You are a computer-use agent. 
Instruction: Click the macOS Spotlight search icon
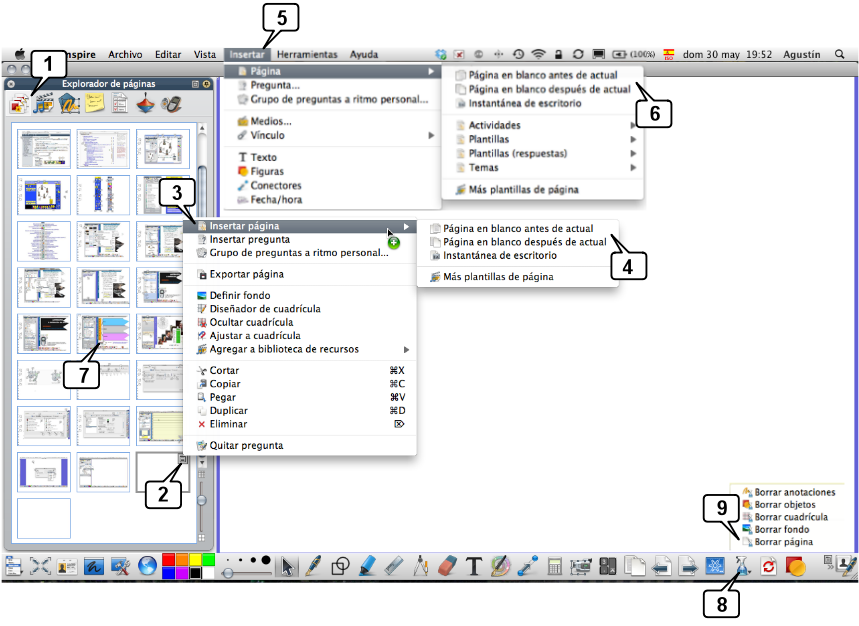click(840, 54)
